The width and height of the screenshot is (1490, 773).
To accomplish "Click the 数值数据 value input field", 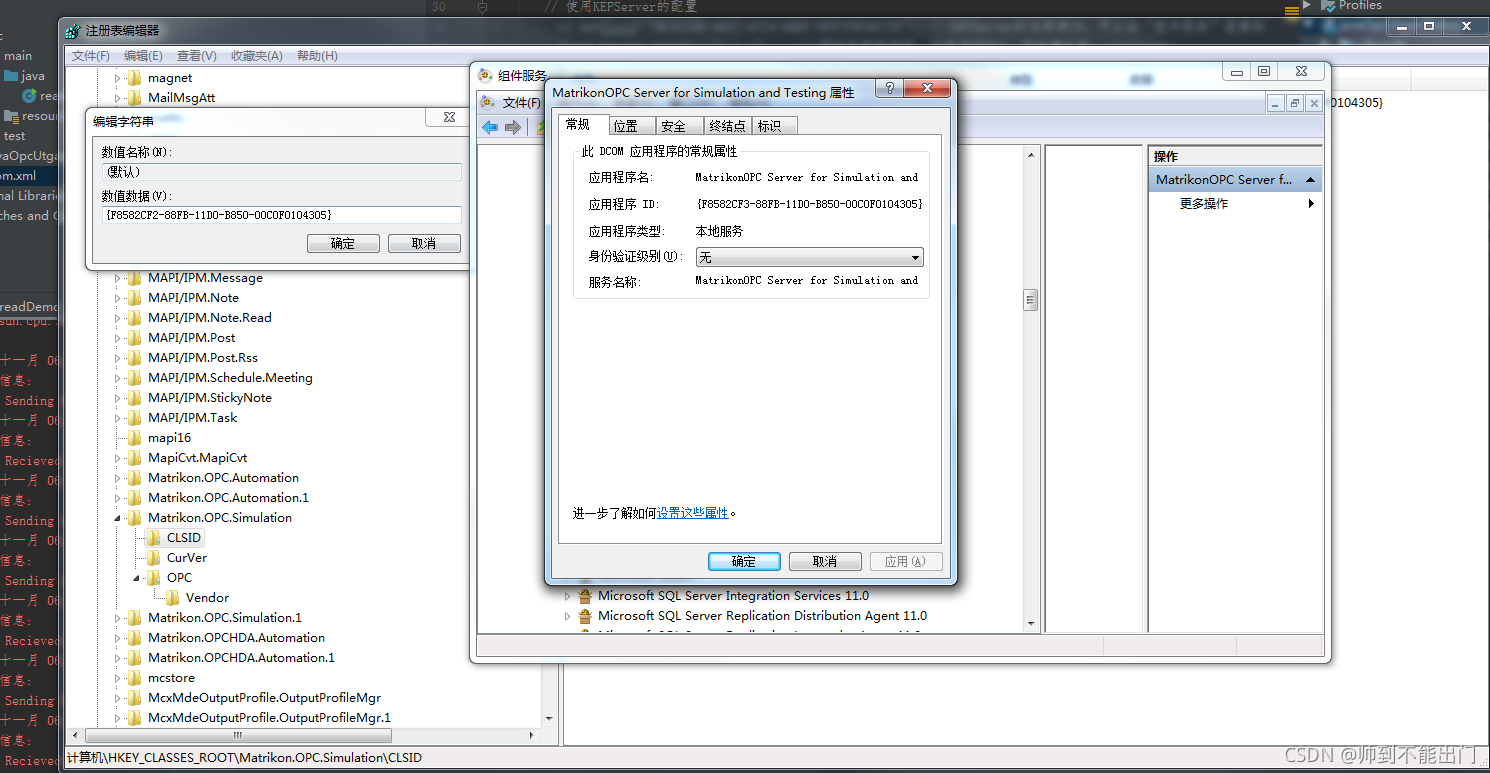I will pos(281,215).
